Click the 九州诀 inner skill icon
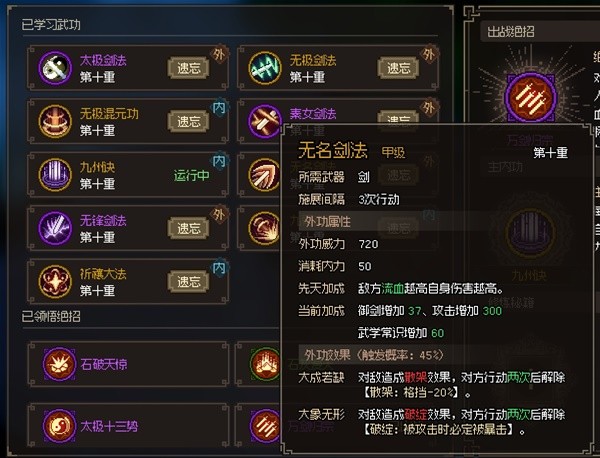The width and height of the screenshot is (600, 458). click(55, 175)
